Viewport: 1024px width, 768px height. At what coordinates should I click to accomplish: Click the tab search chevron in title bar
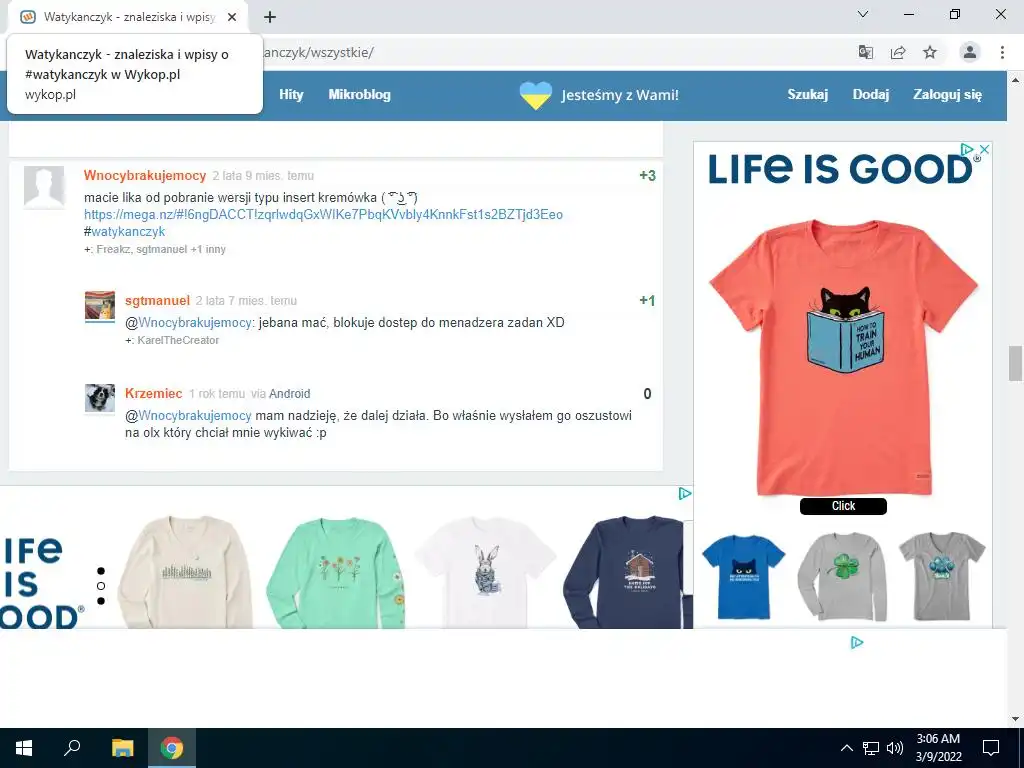coord(863,14)
